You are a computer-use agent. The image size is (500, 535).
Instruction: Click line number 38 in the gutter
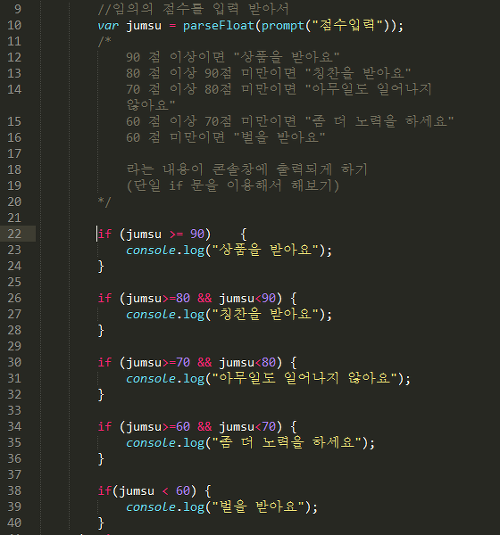tap(14, 491)
